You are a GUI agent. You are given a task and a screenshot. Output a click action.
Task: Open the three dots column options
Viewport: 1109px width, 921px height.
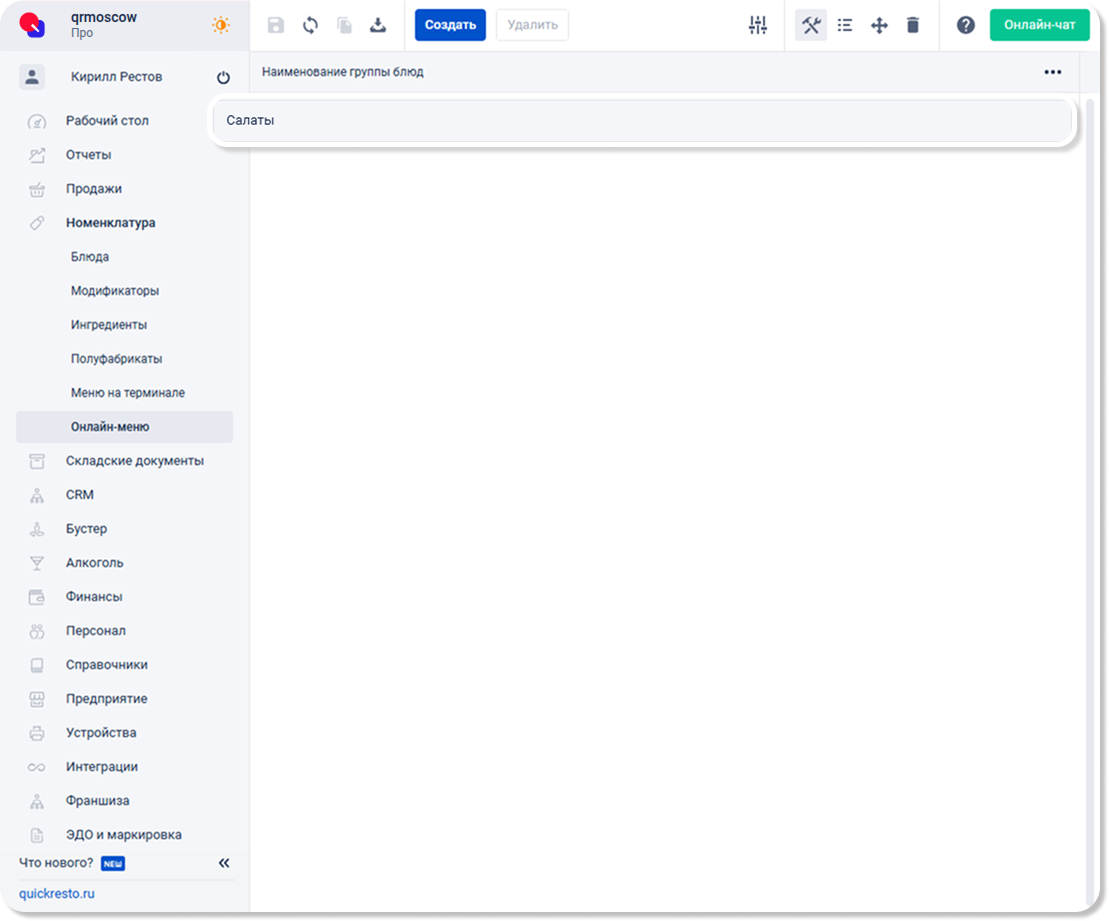click(1052, 72)
